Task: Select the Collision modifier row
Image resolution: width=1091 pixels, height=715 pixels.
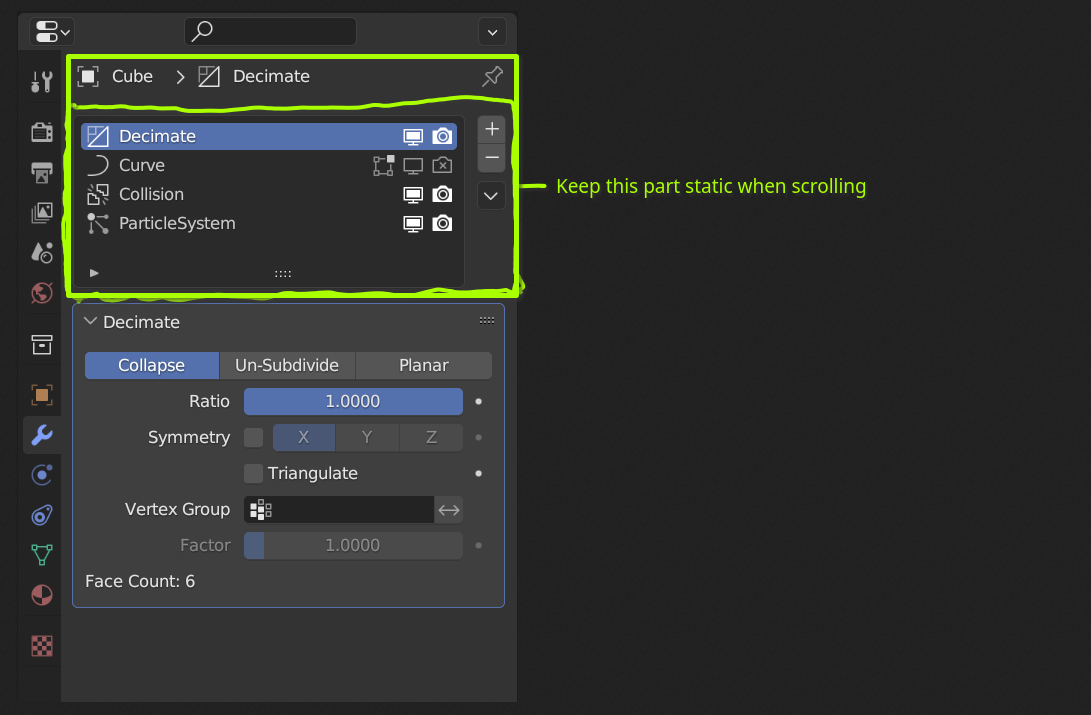Action: pyautogui.click(x=269, y=195)
